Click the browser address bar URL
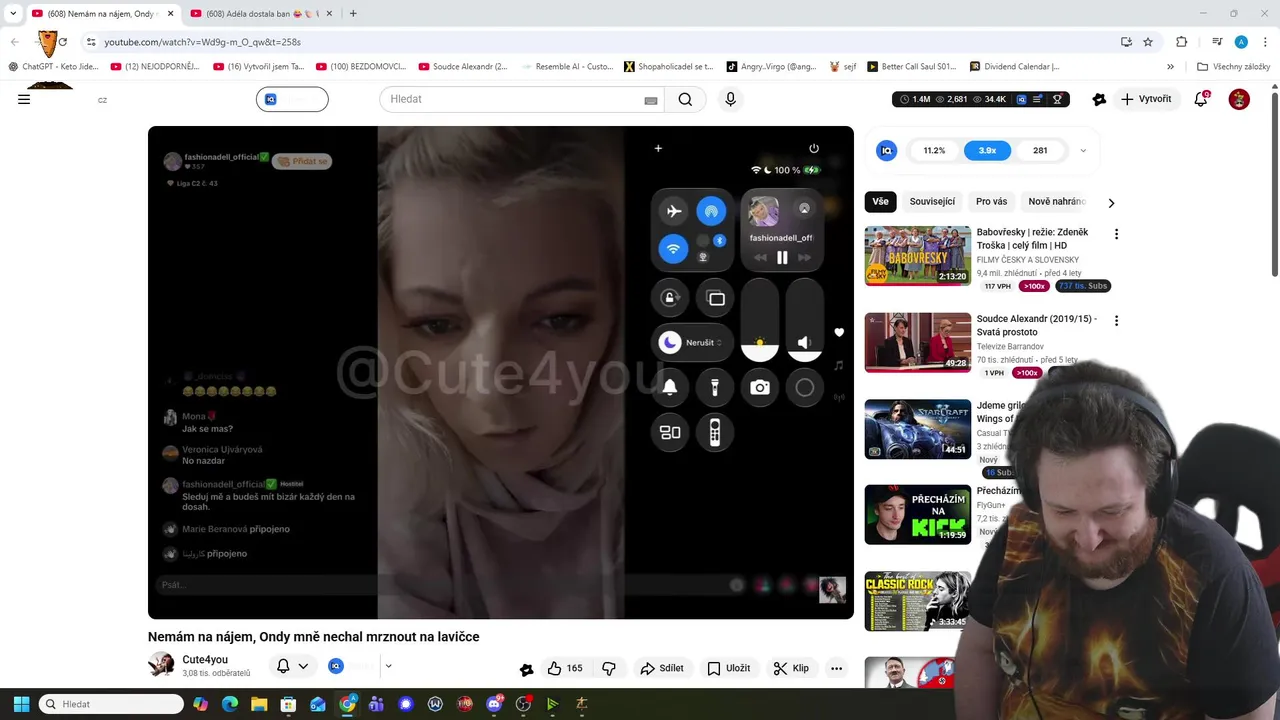This screenshot has height=720, width=1280. (203, 42)
